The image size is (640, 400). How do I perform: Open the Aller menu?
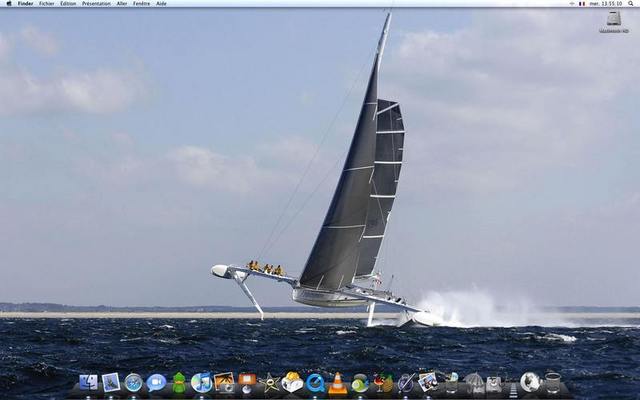(122, 4)
